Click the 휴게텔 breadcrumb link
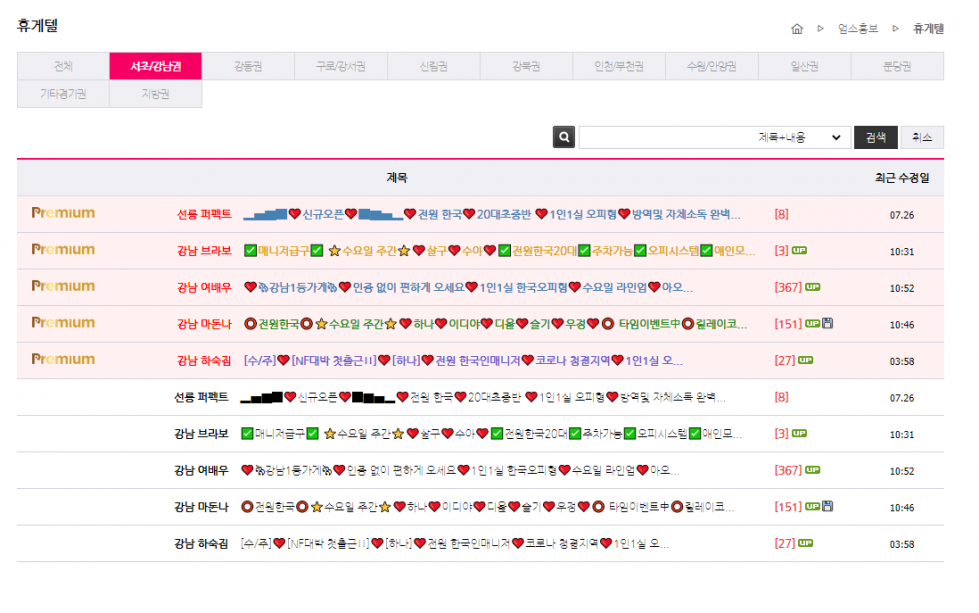The width and height of the screenshot is (979, 613). 928,29
